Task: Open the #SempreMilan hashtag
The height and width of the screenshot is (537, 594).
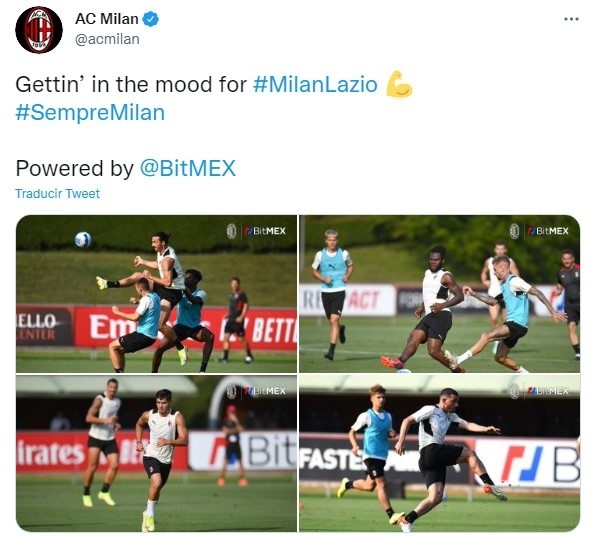Action: tap(90, 113)
